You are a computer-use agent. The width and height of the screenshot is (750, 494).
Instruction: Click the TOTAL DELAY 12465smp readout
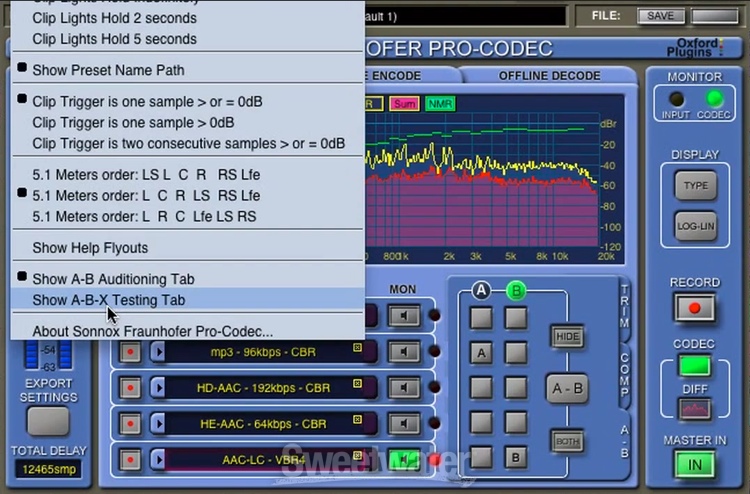point(48,469)
